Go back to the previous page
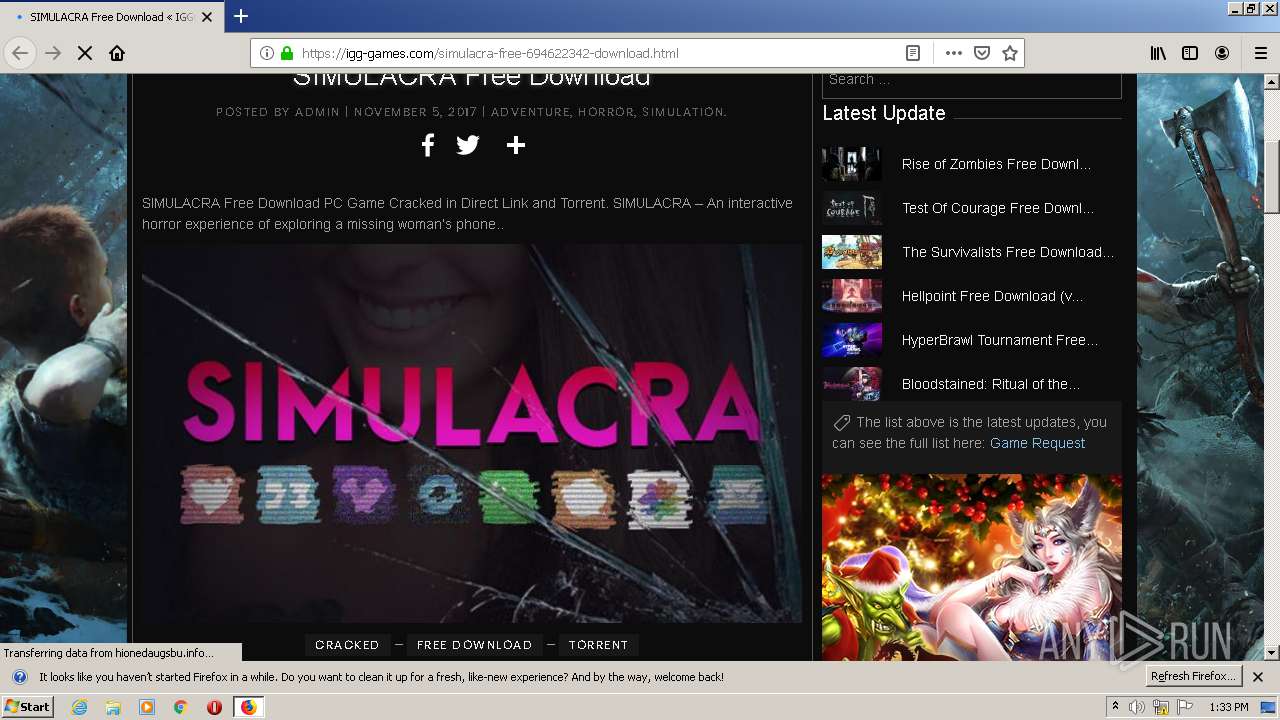 coord(20,53)
